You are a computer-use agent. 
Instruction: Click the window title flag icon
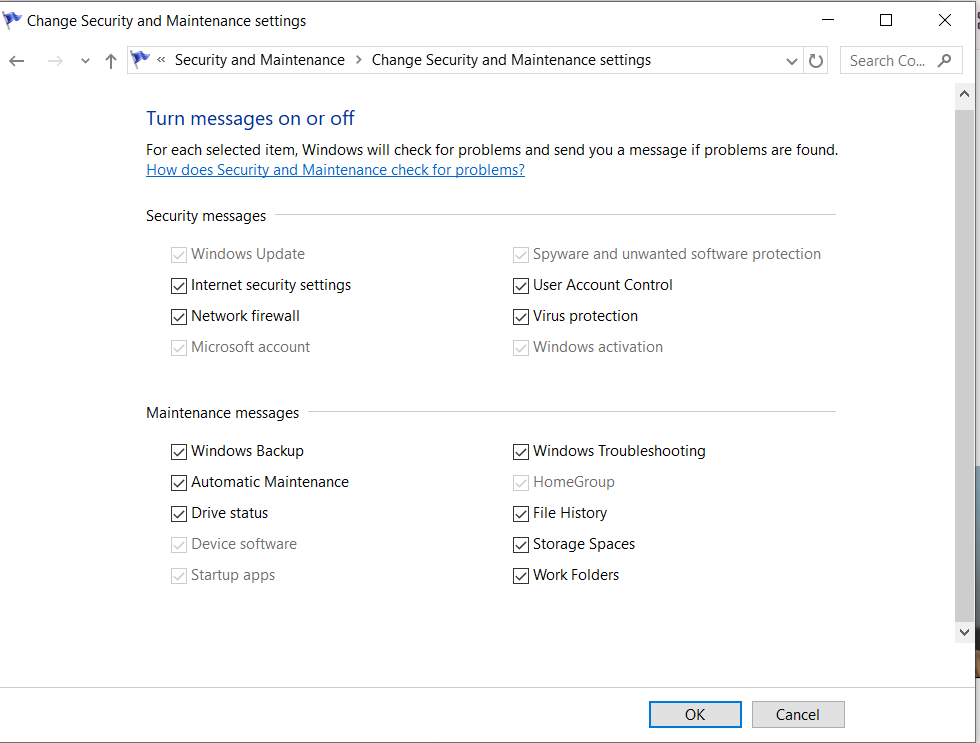click(12, 20)
